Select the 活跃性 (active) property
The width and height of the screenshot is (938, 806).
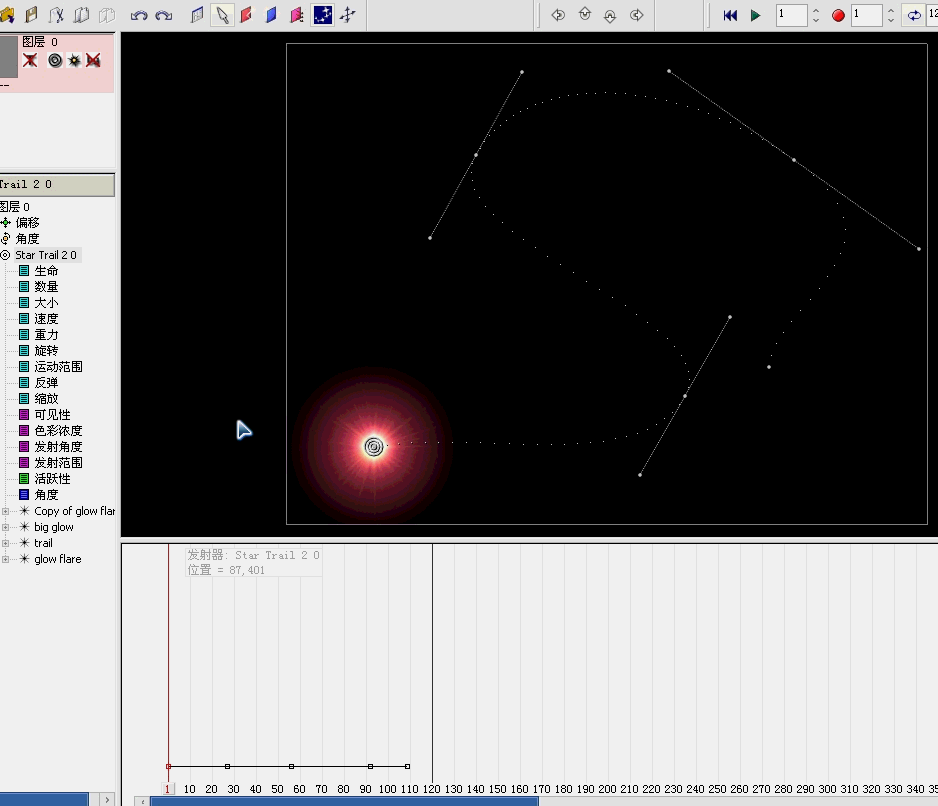click(x=52, y=479)
